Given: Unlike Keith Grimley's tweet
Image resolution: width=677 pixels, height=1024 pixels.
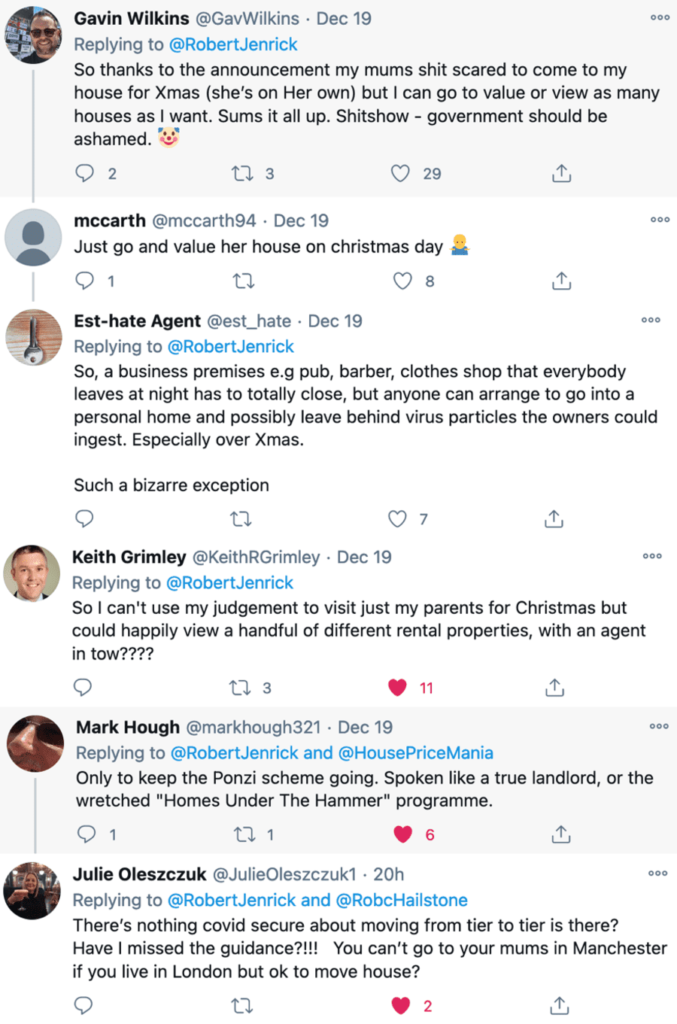Looking at the screenshot, I should (x=397, y=688).
